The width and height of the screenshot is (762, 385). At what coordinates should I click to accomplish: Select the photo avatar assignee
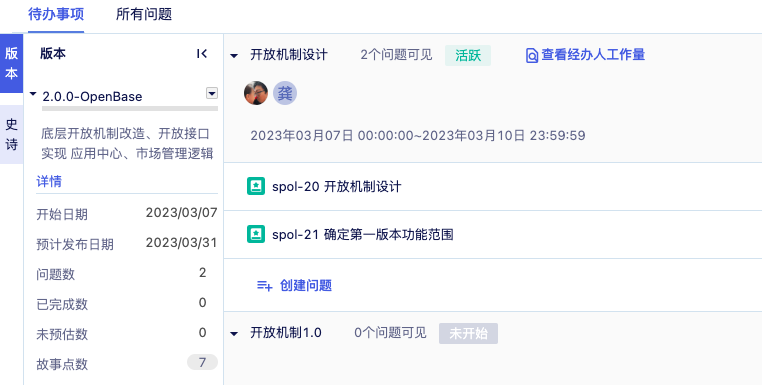coord(256,93)
